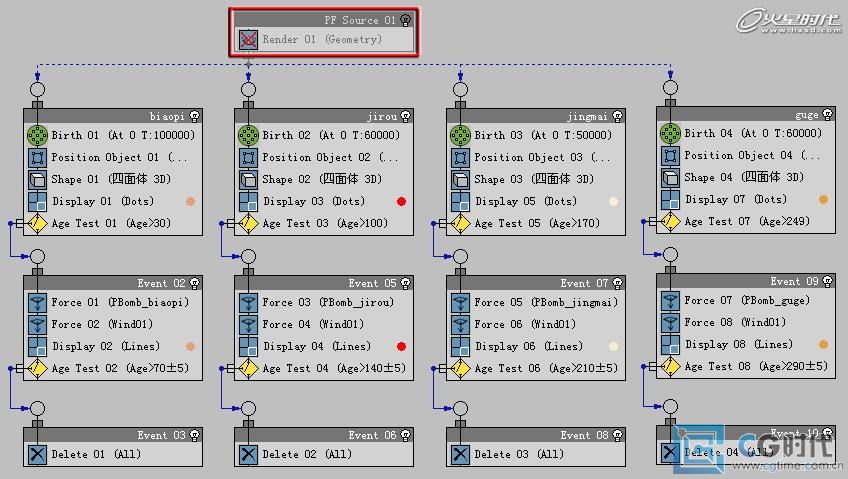848x479 pixels.
Task: Disable the Event 05 lightbulb toggle
Action: pos(406,284)
